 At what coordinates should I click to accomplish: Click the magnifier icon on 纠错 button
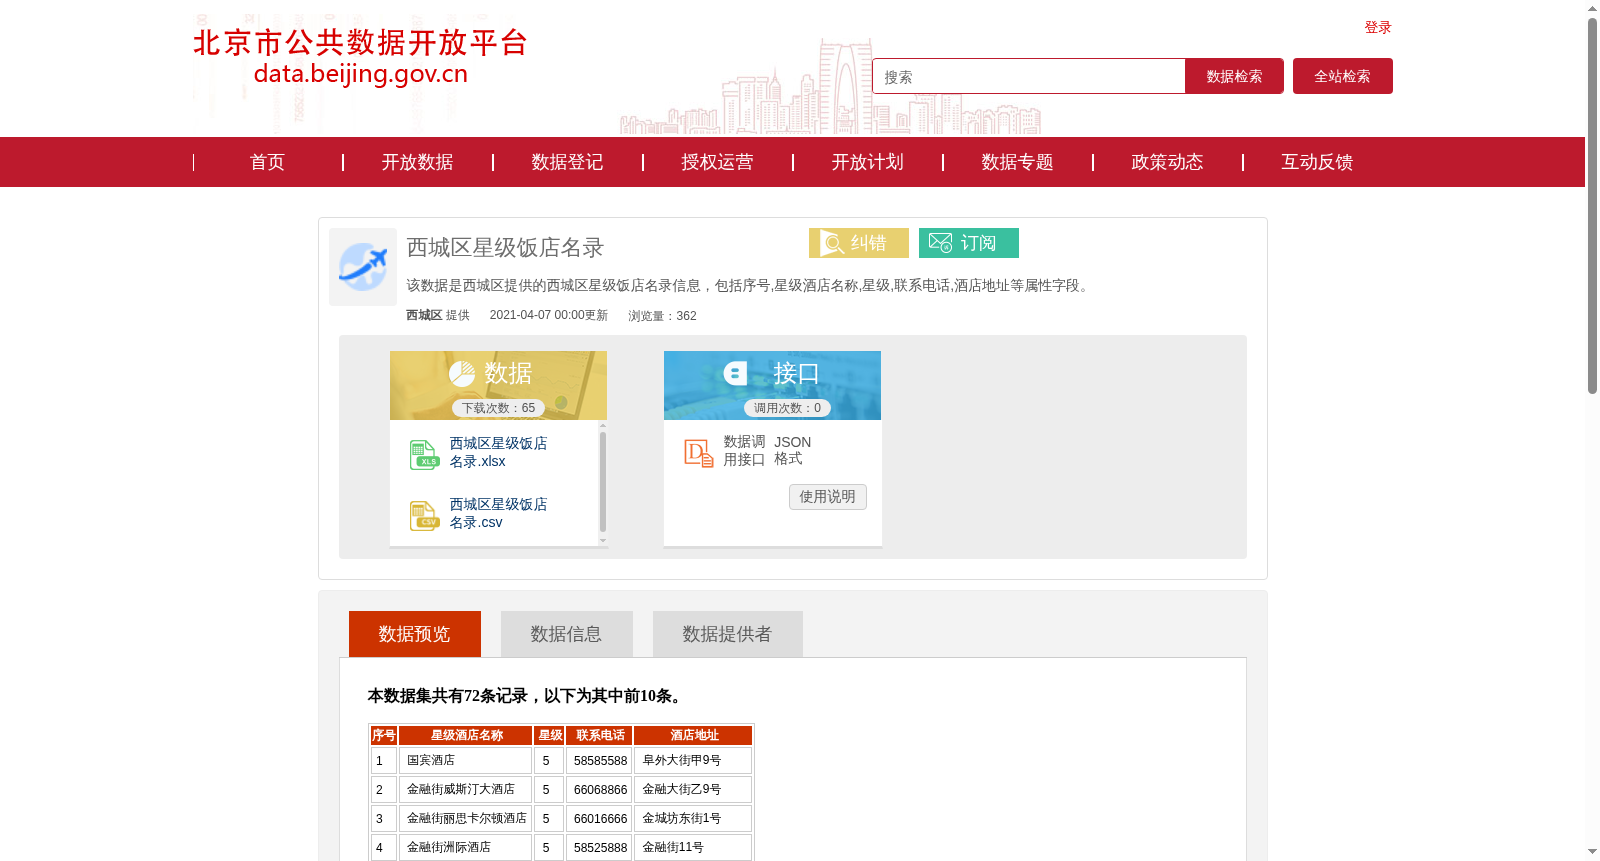831,243
